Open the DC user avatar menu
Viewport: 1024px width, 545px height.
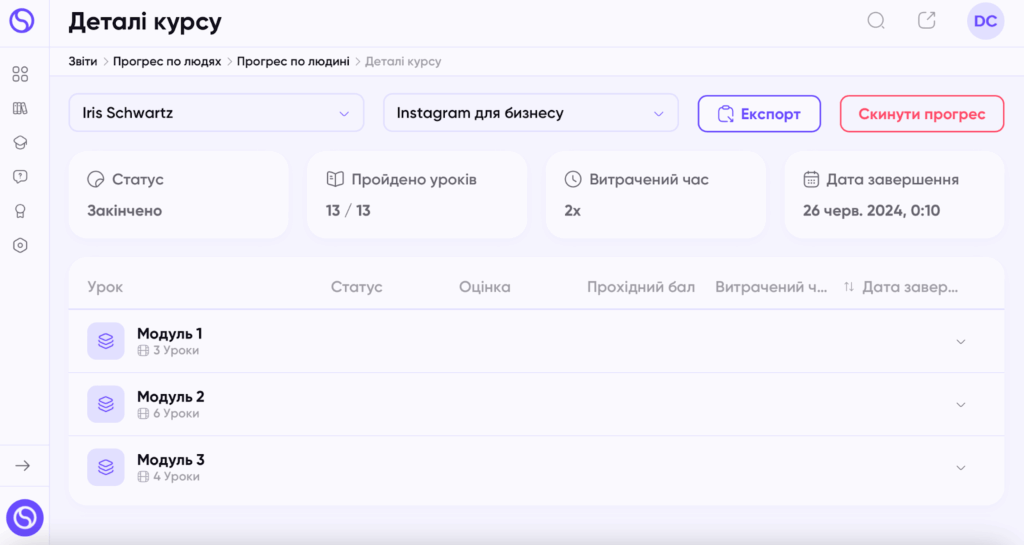click(x=985, y=21)
